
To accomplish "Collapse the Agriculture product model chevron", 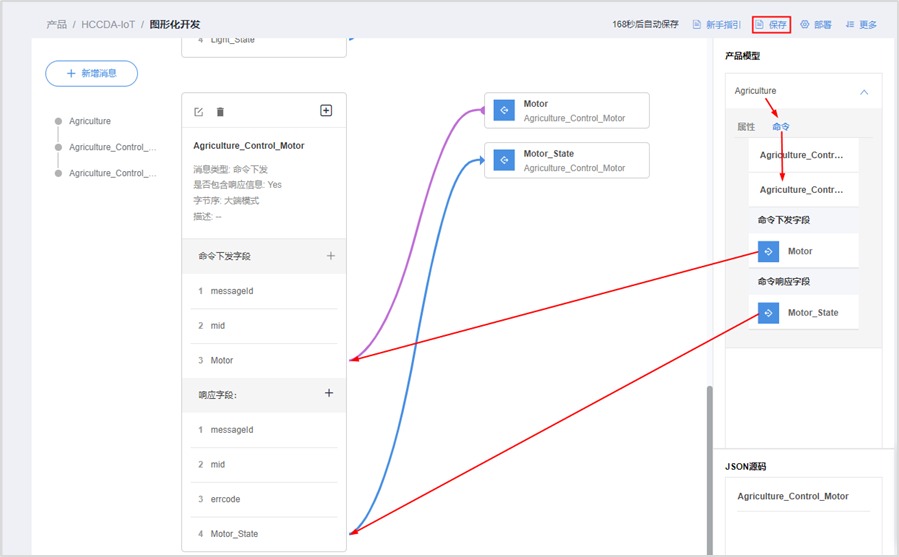I will [864, 92].
